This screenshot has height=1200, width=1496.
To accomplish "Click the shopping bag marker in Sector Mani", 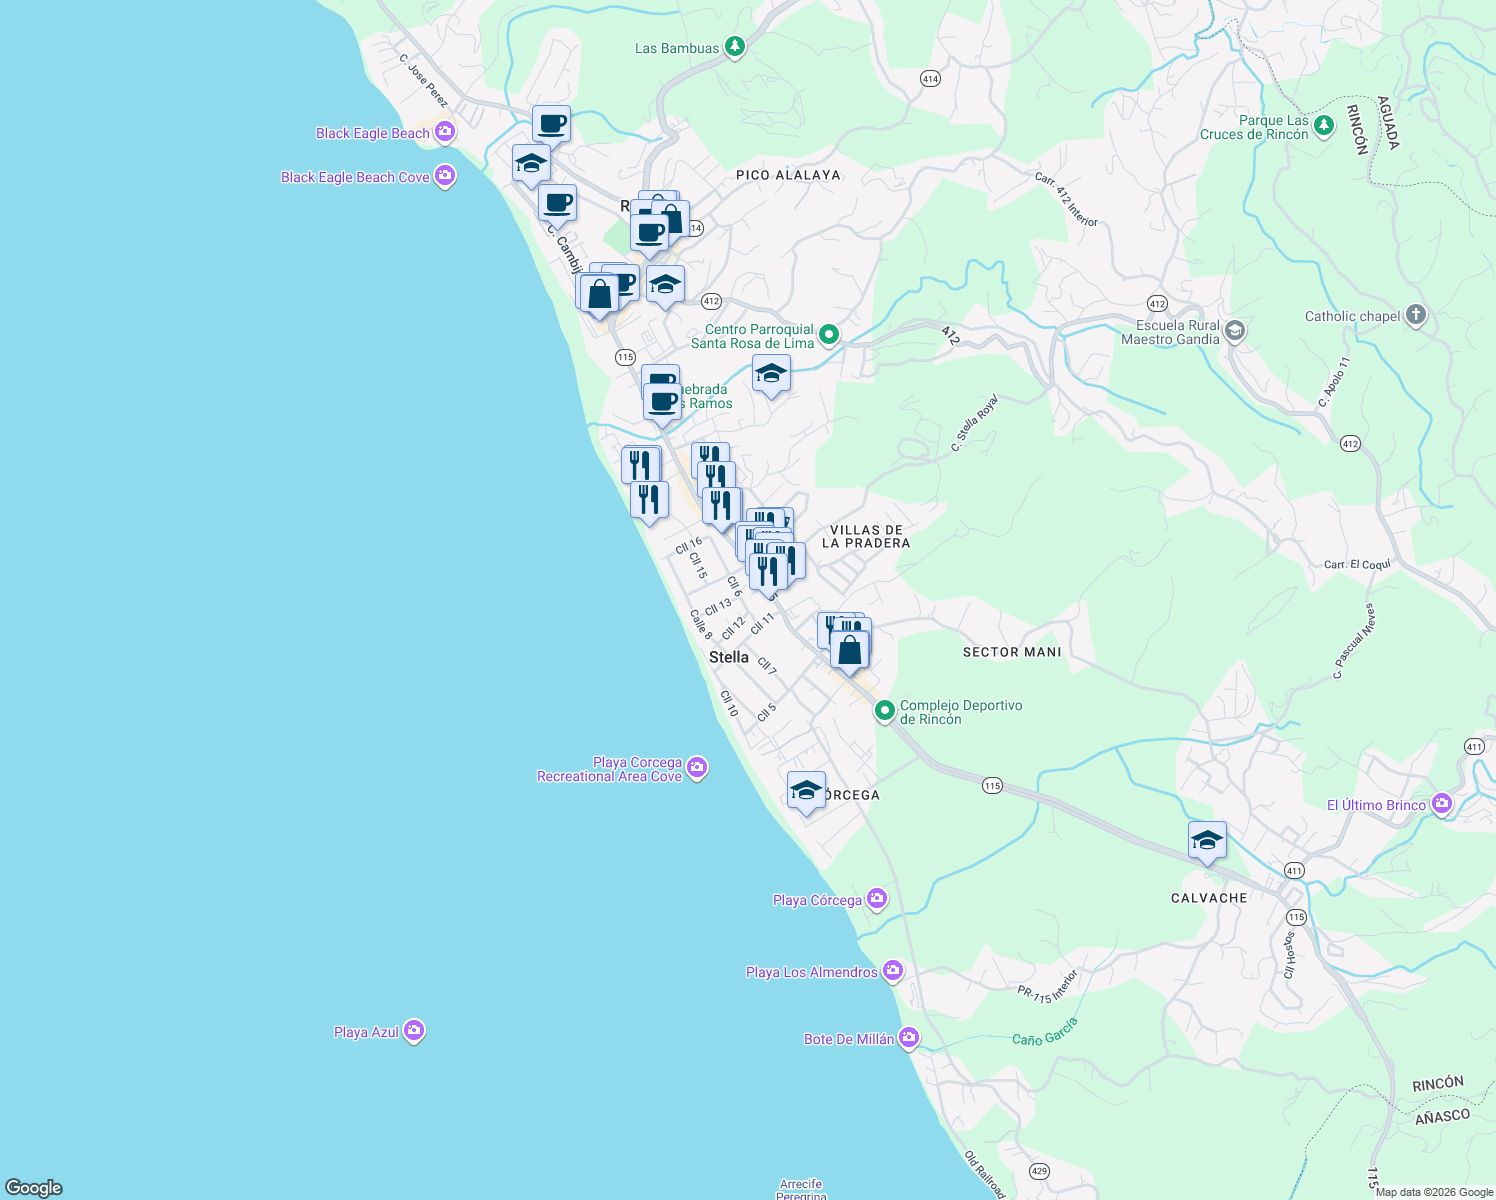I will click(x=849, y=650).
